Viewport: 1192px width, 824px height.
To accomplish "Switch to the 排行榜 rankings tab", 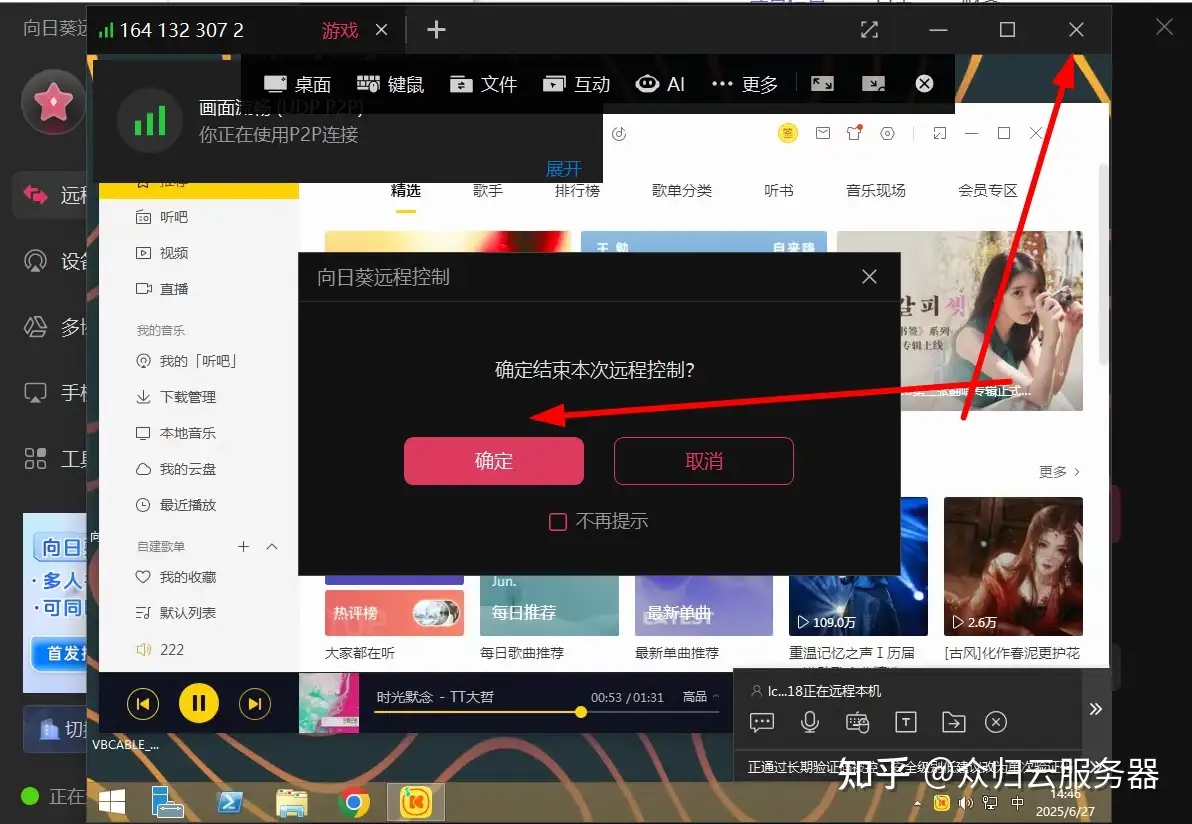I will [x=578, y=190].
